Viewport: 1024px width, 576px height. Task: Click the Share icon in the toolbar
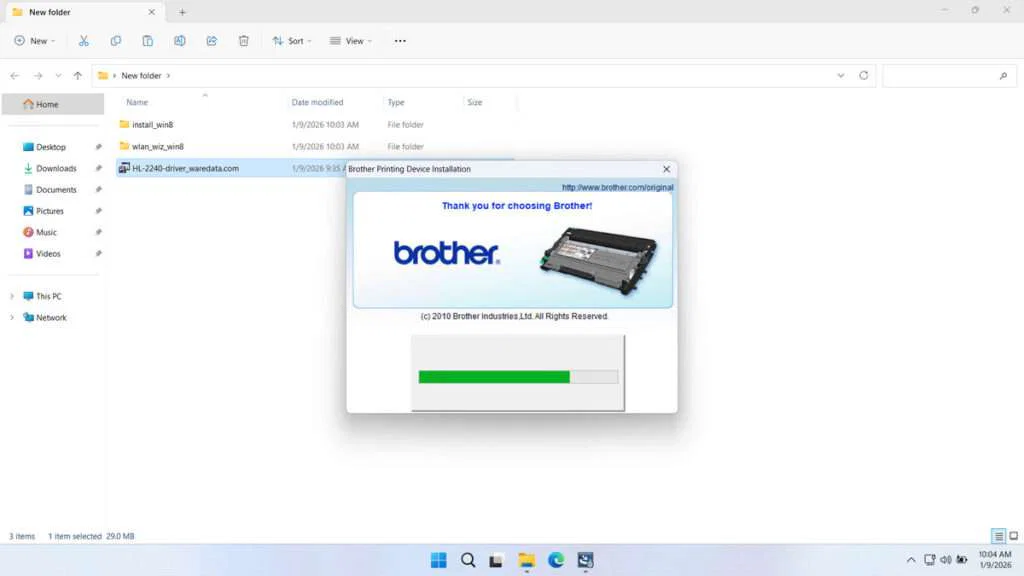(211, 40)
